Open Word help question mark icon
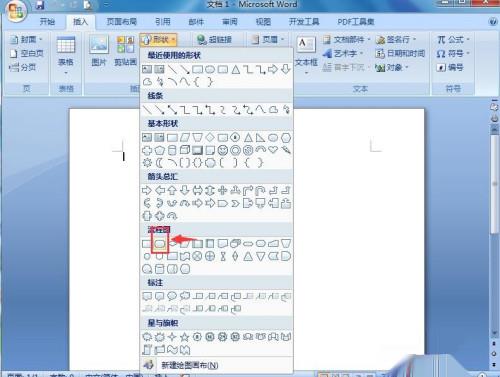The height and width of the screenshot is (377, 500). click(x=493, y=22)
